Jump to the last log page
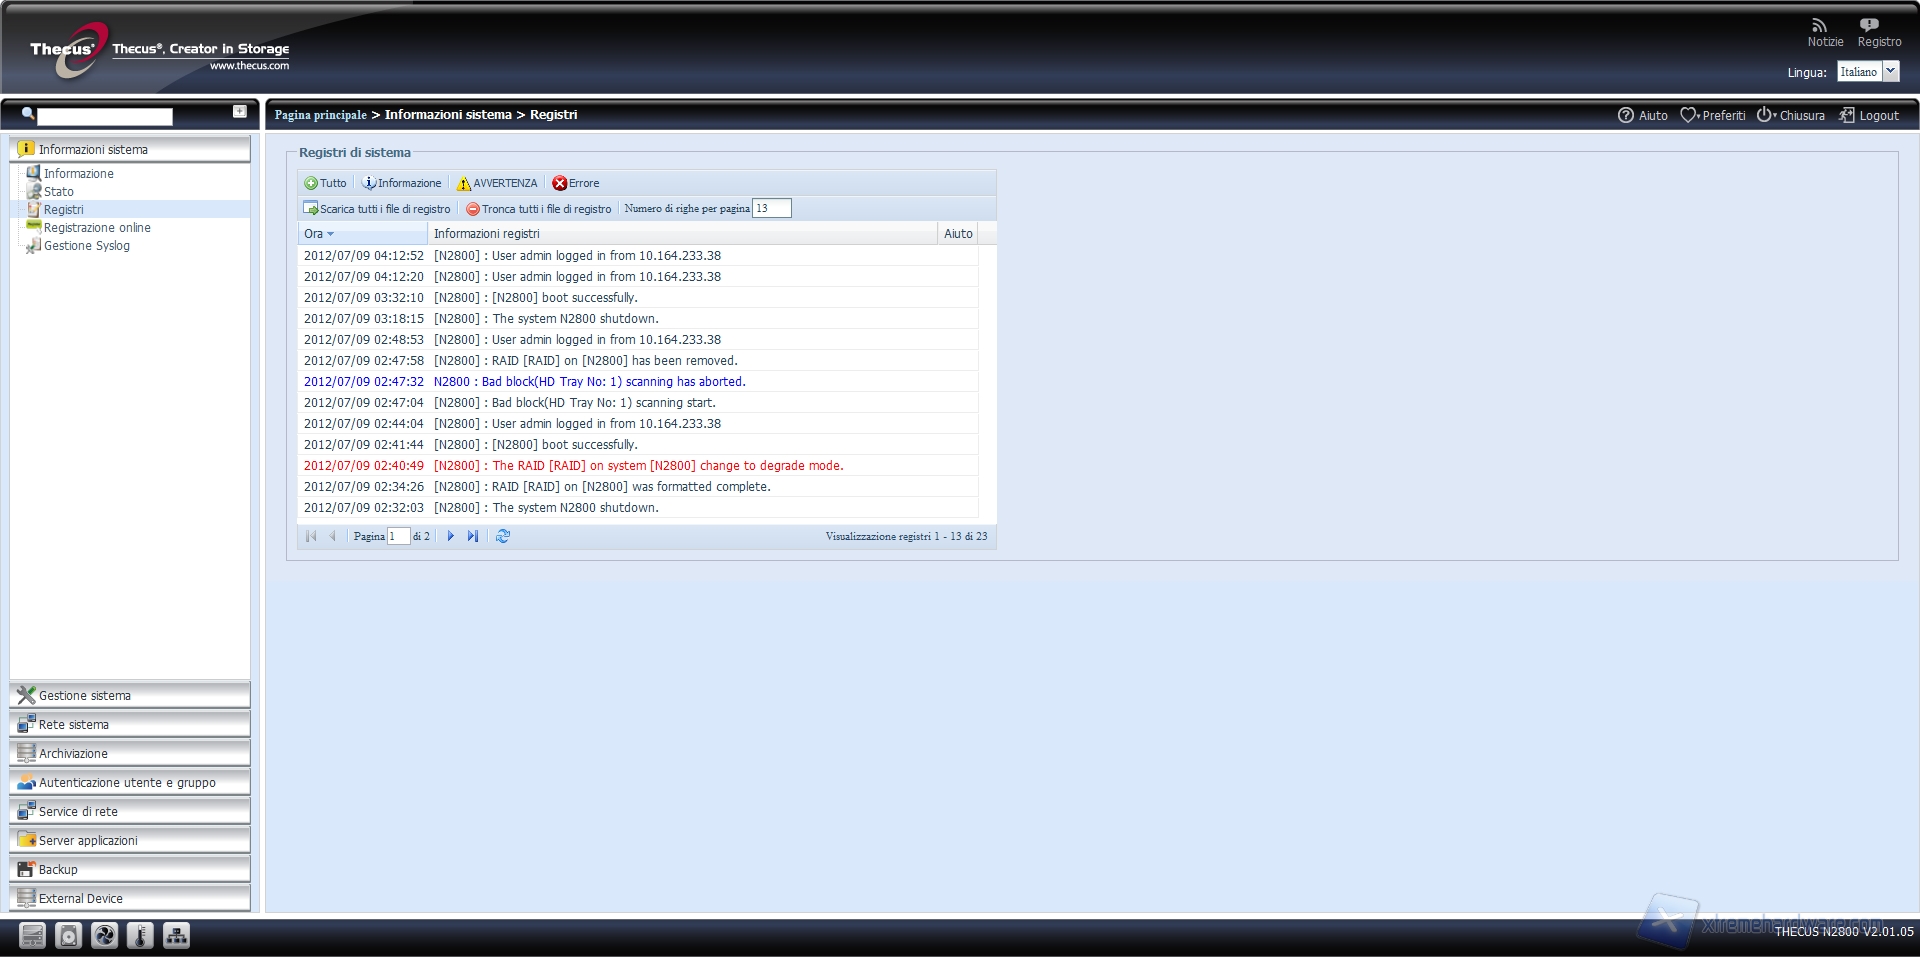The image size is (1920, 957). point(473,536)
